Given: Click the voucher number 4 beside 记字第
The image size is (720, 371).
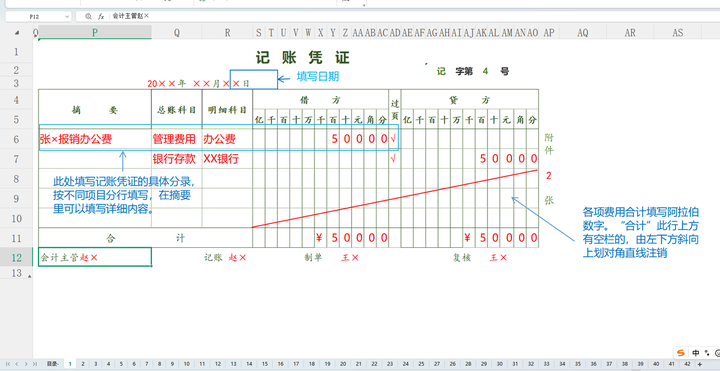Looking at the screenshot, I should click(x=485, y=71).
